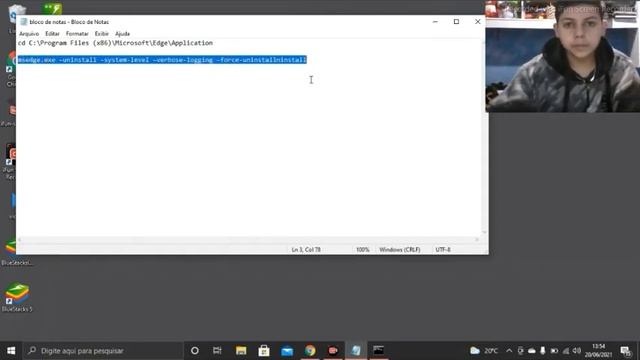640x360 pixels.
Task: Show hidden system tray icons
Action: point(509,351)
